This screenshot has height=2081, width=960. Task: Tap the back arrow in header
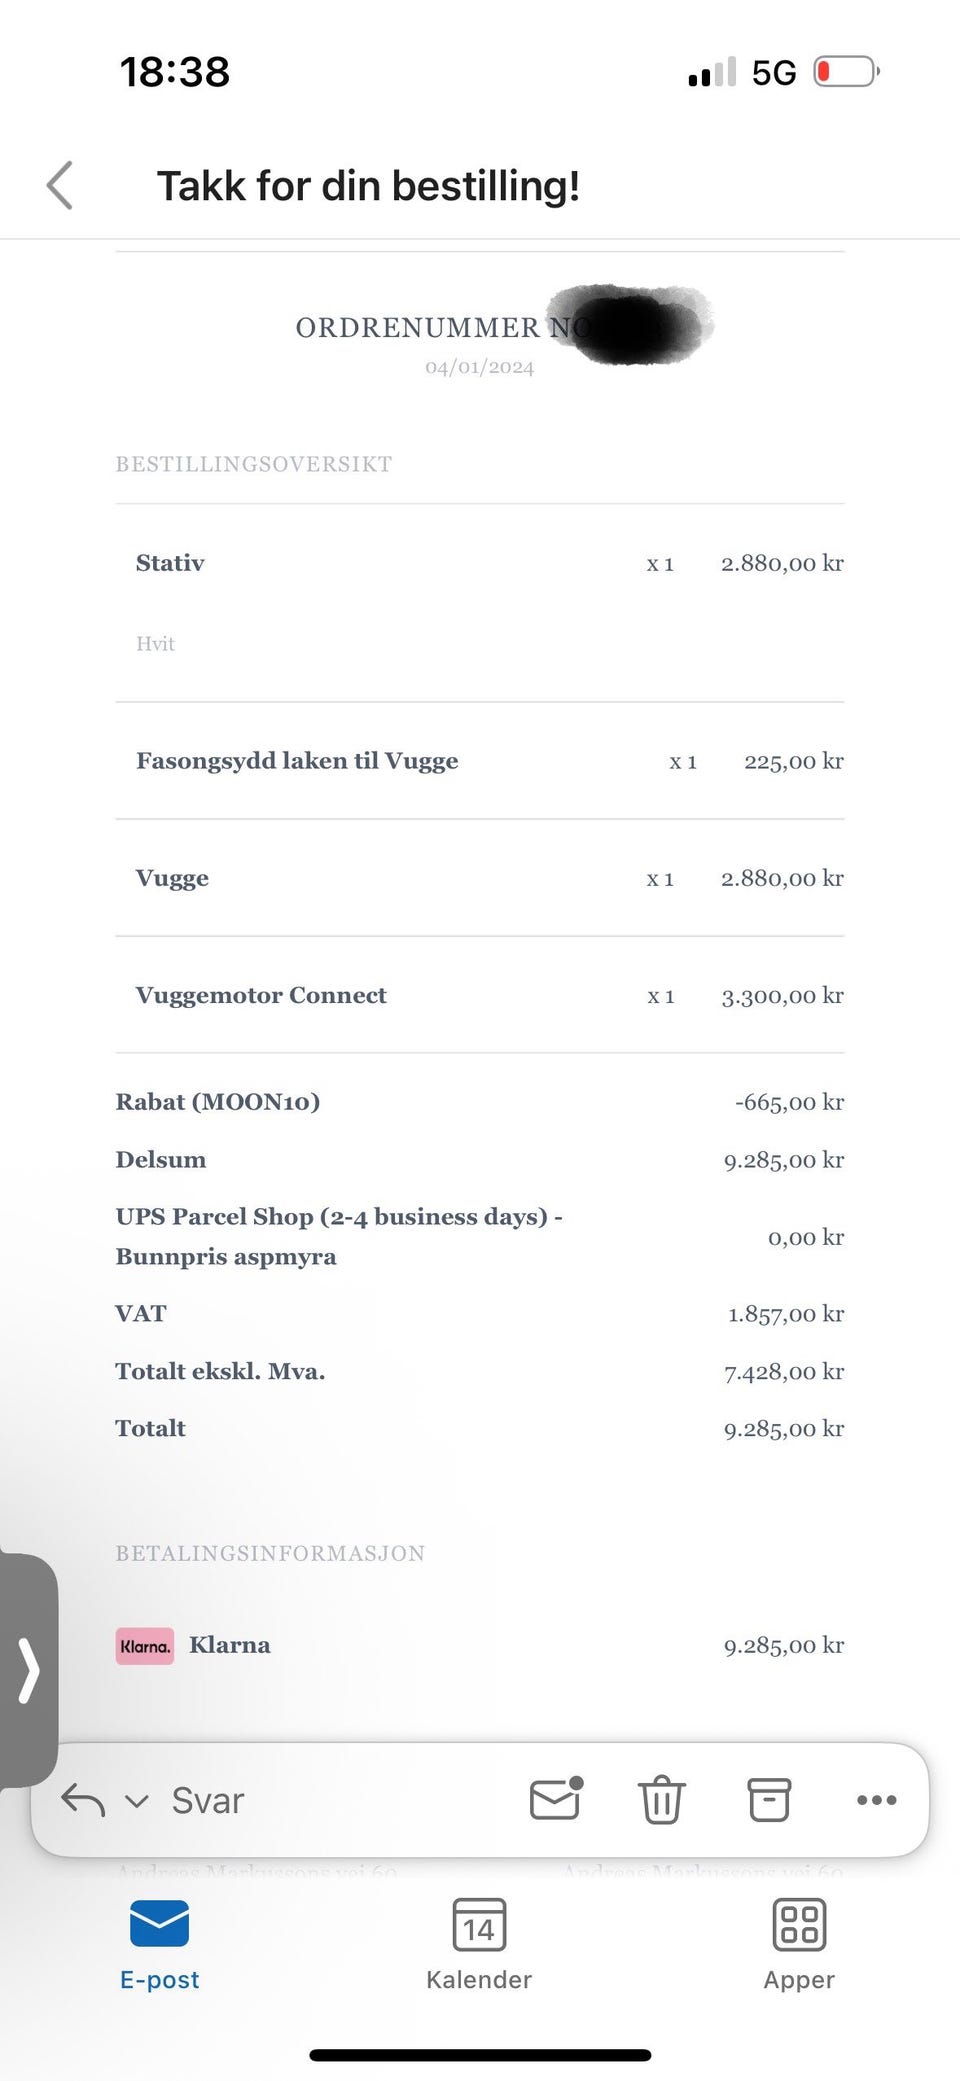tap(60, 186)
